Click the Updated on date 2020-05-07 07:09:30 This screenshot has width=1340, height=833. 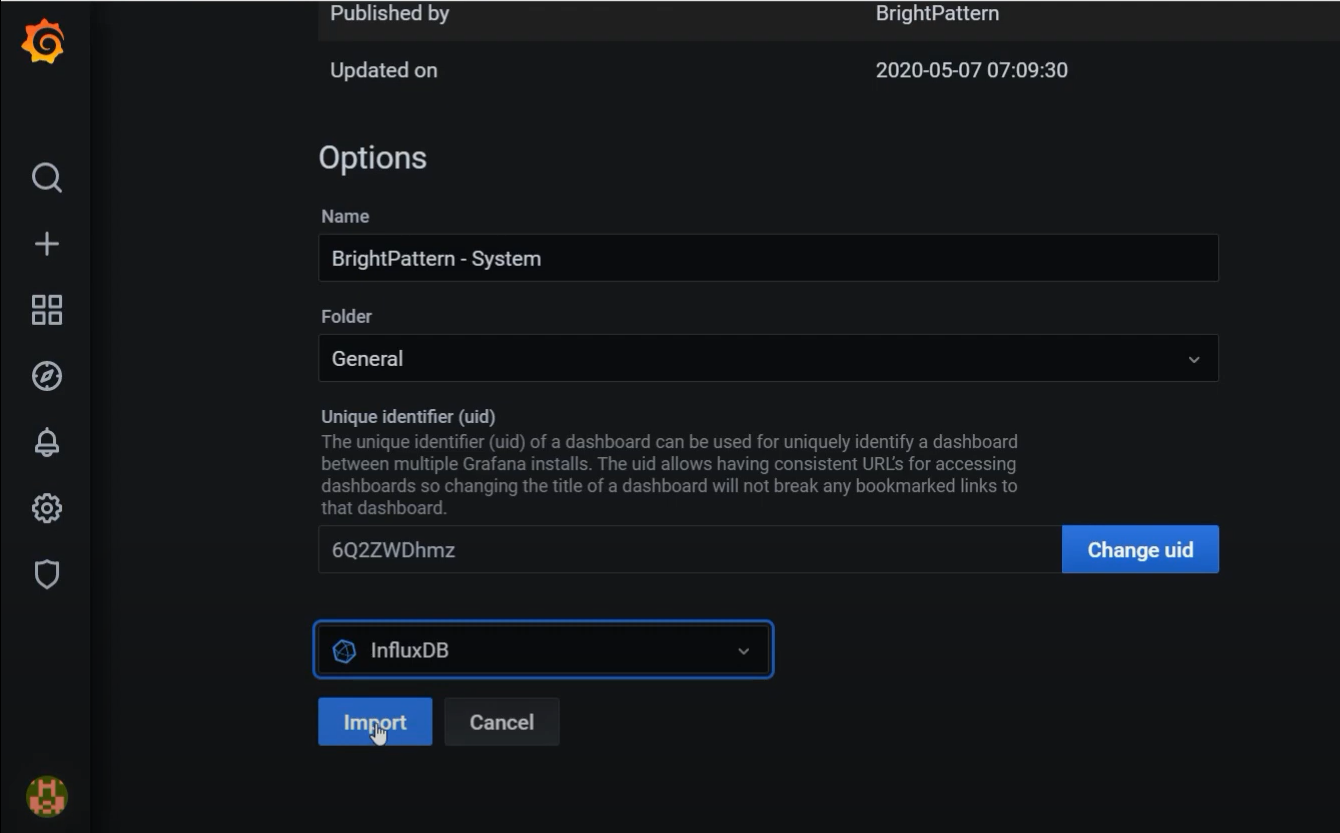(x=972, y=70)
